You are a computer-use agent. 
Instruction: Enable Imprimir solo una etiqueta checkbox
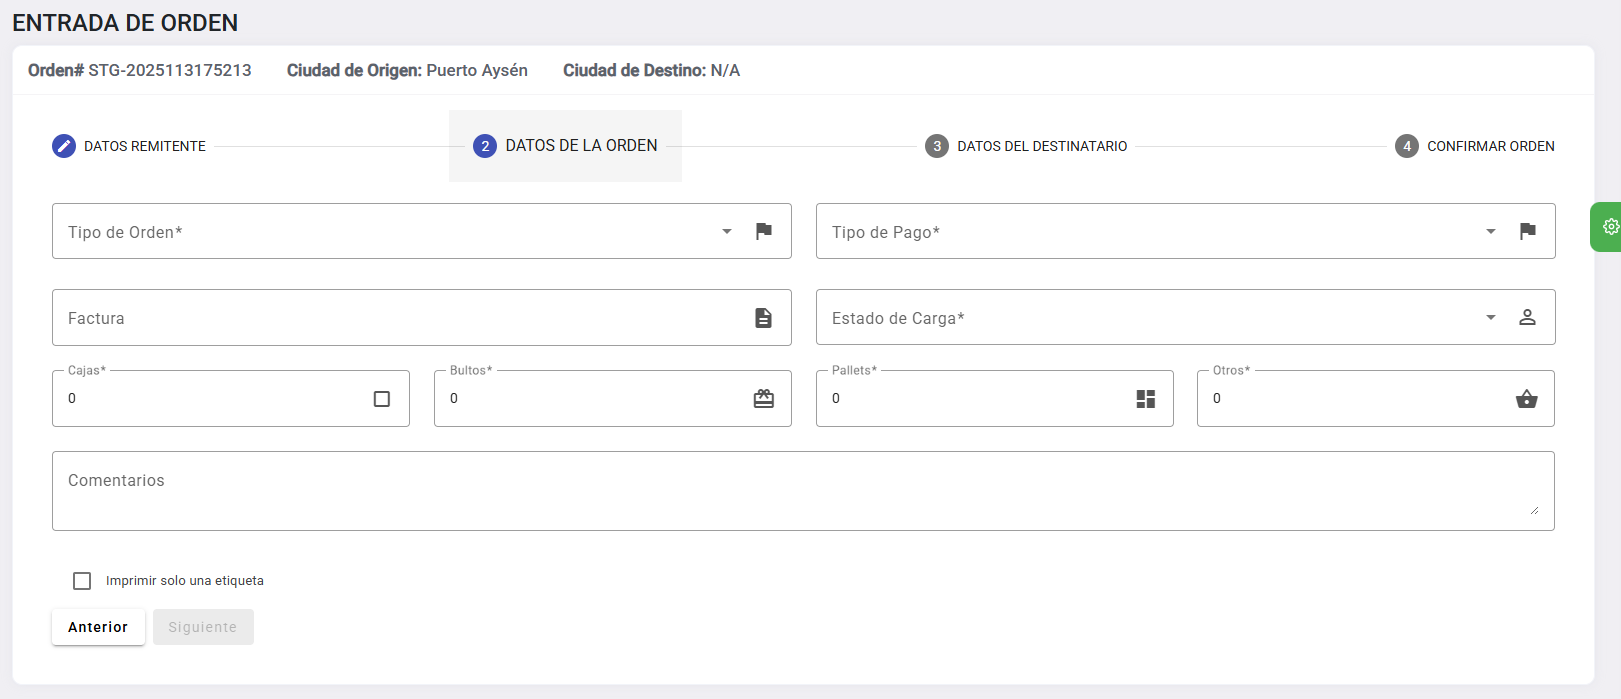82,581
